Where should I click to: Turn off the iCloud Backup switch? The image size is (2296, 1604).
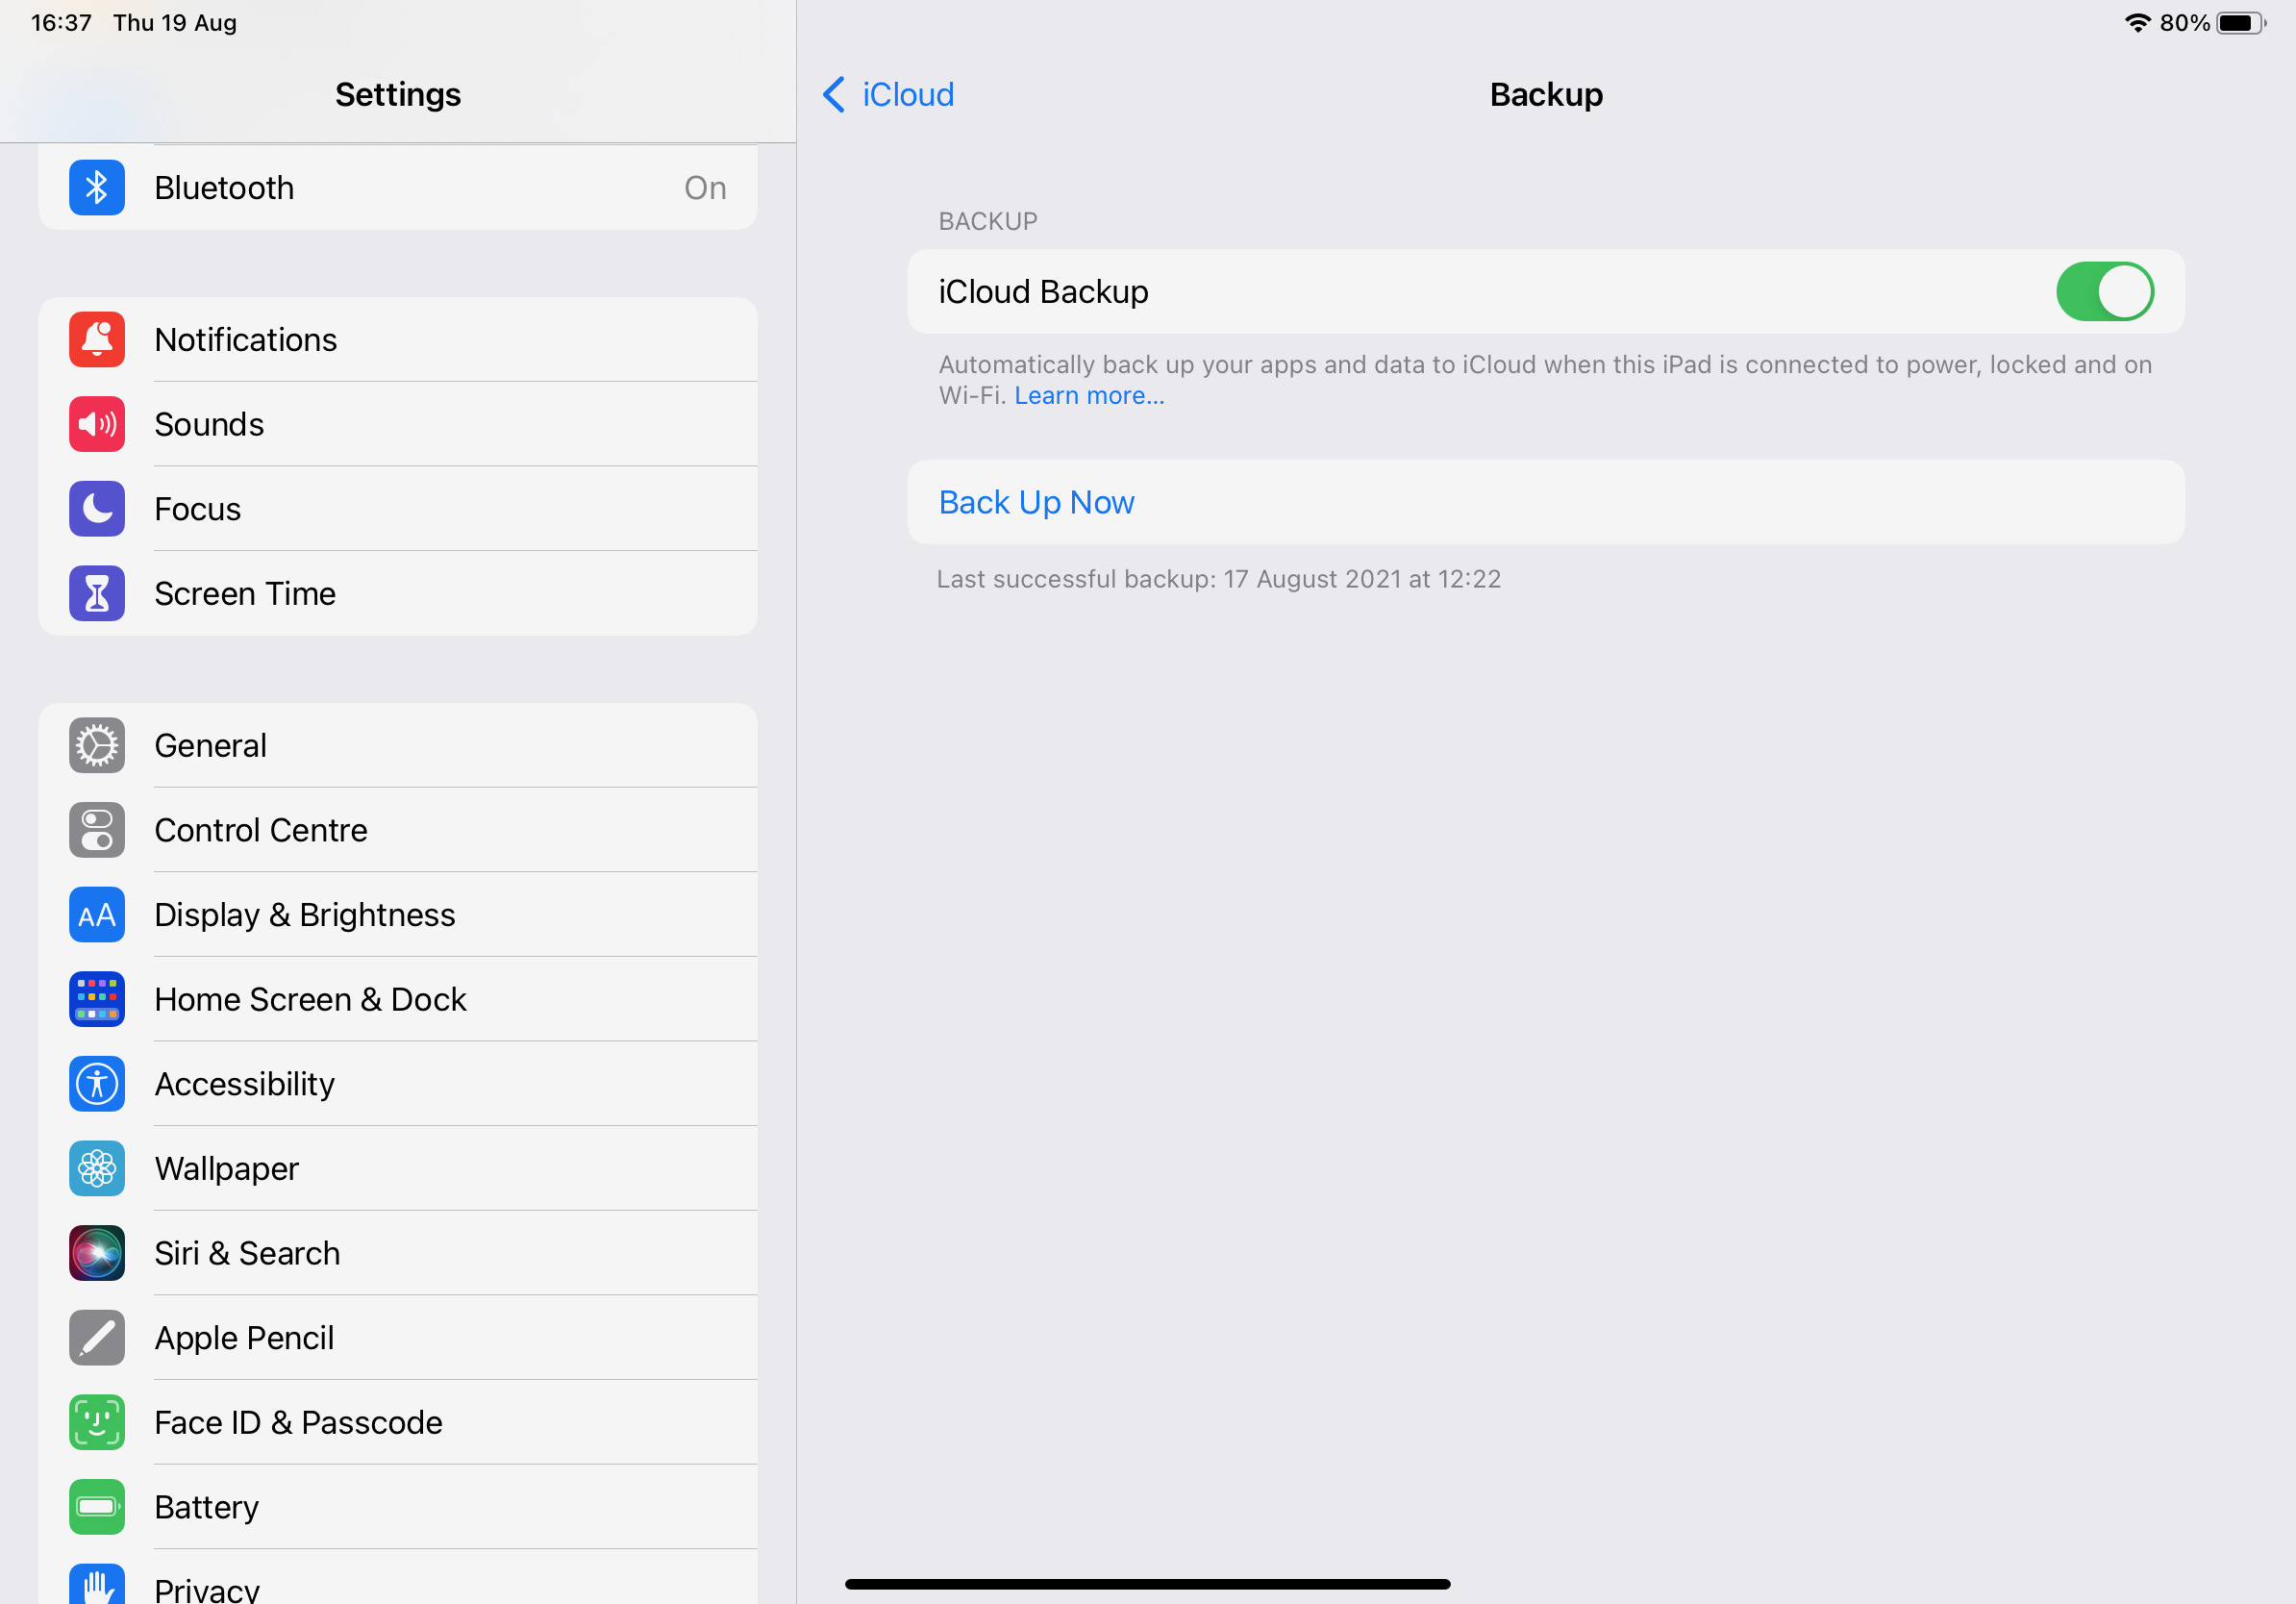click(2104, 291)
